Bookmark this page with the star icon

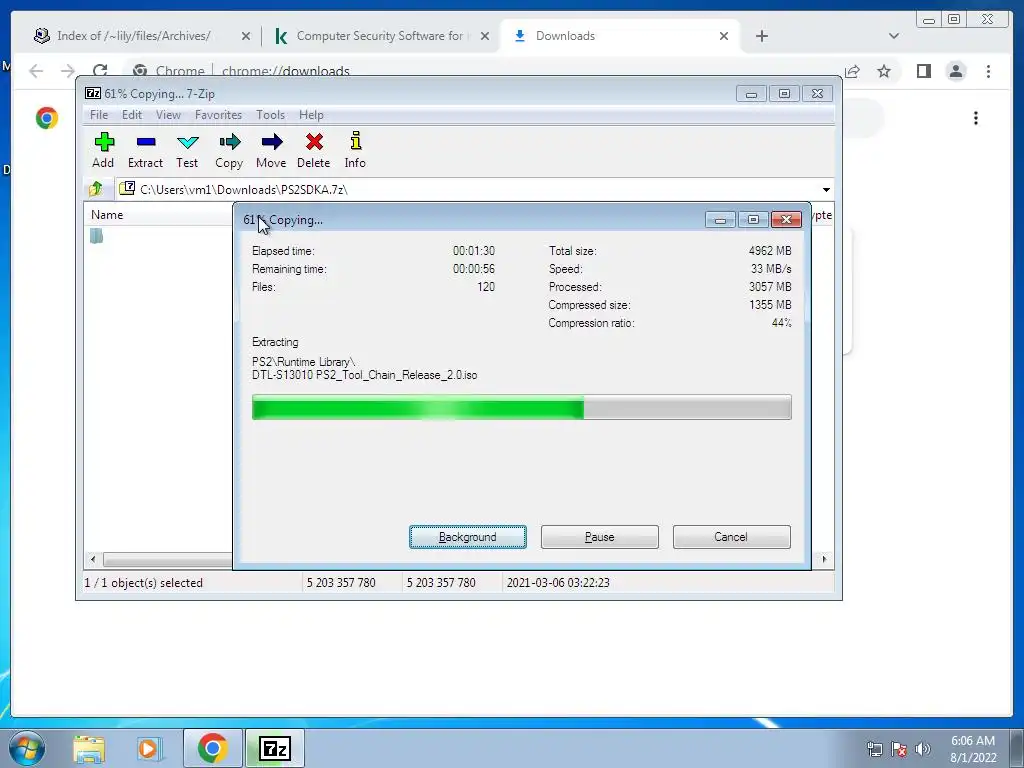click(x=884, y=71)
